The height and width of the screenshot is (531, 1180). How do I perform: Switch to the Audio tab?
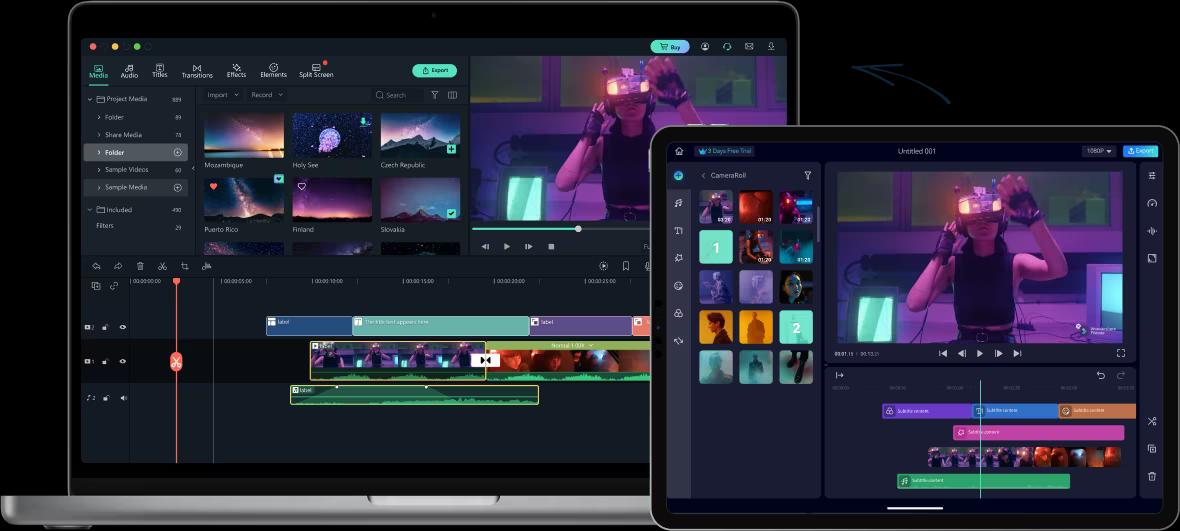coord(129,71)
